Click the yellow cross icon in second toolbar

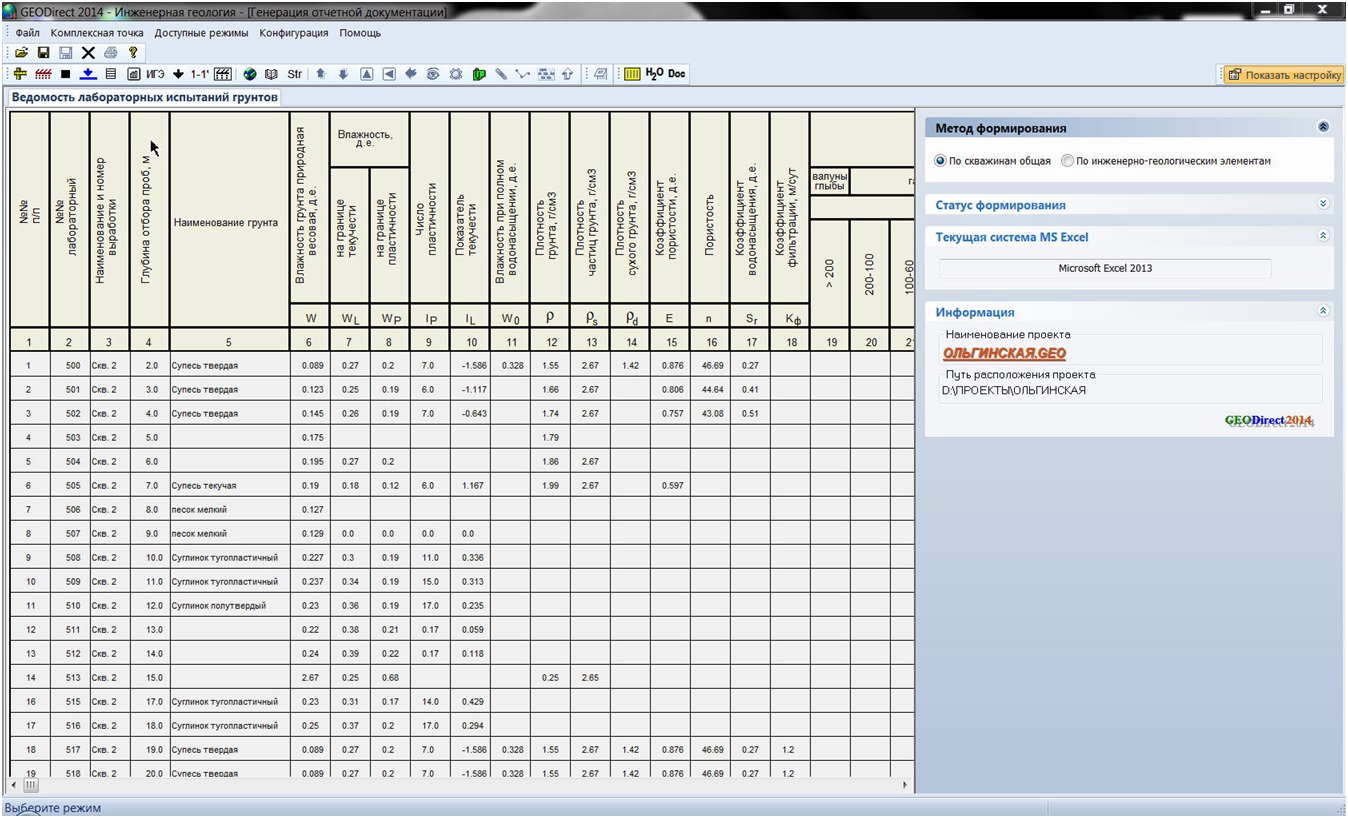point(21,74)
